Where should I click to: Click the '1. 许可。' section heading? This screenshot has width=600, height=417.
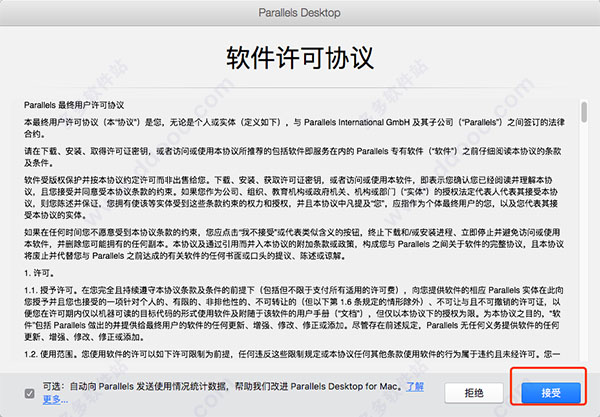40,273
